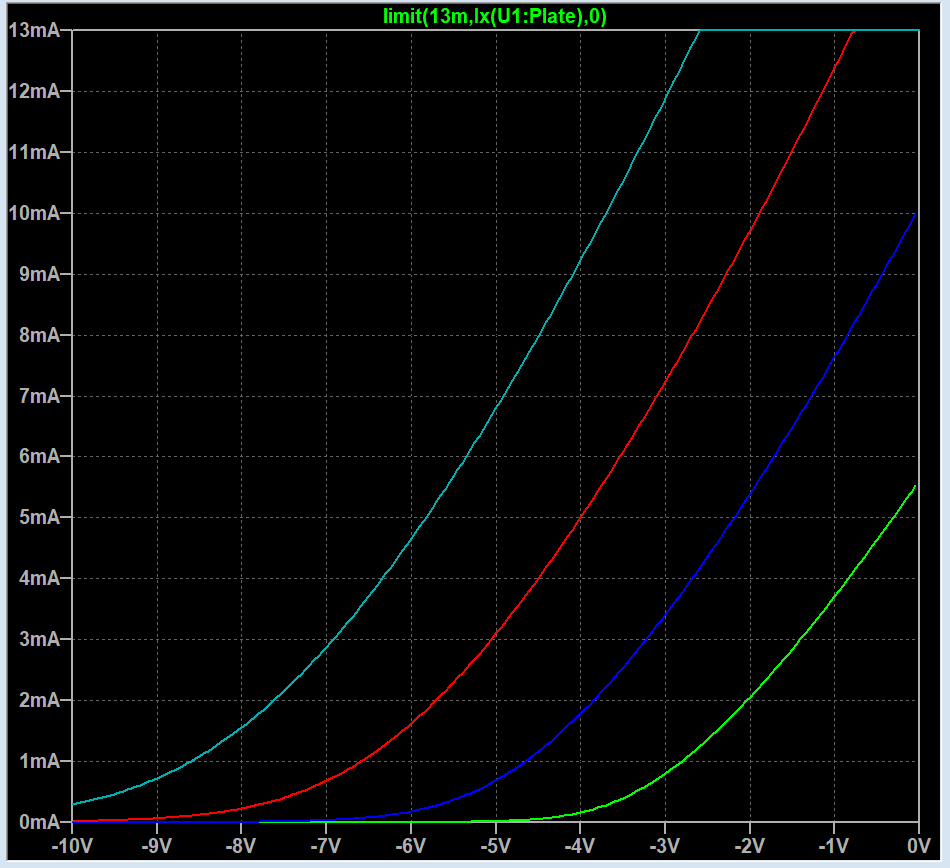Click the limit(13m,Ix(U1:Plate),0) trace label
The width and height of the screenshot is (950, 868).
pos(494,16)
